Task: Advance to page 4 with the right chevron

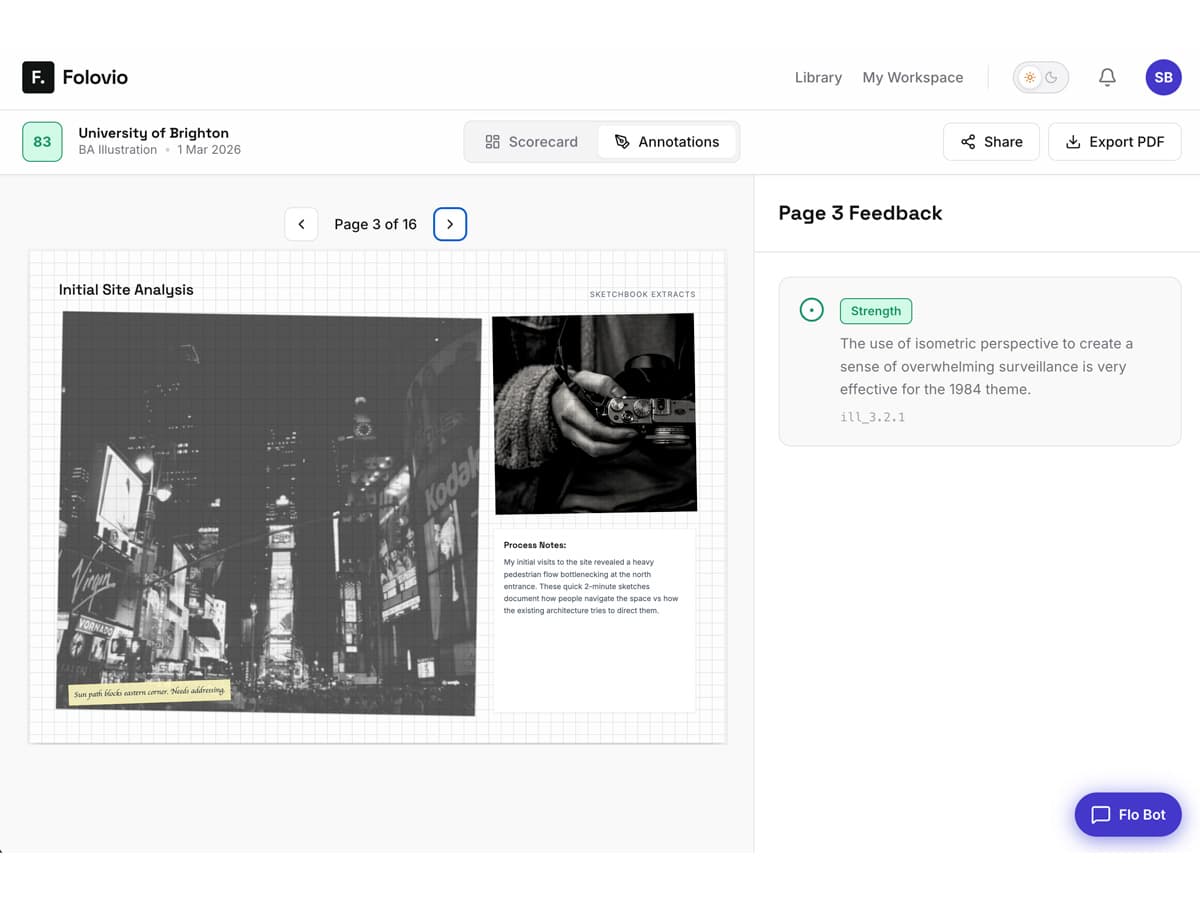Action: tap(450, 224)
